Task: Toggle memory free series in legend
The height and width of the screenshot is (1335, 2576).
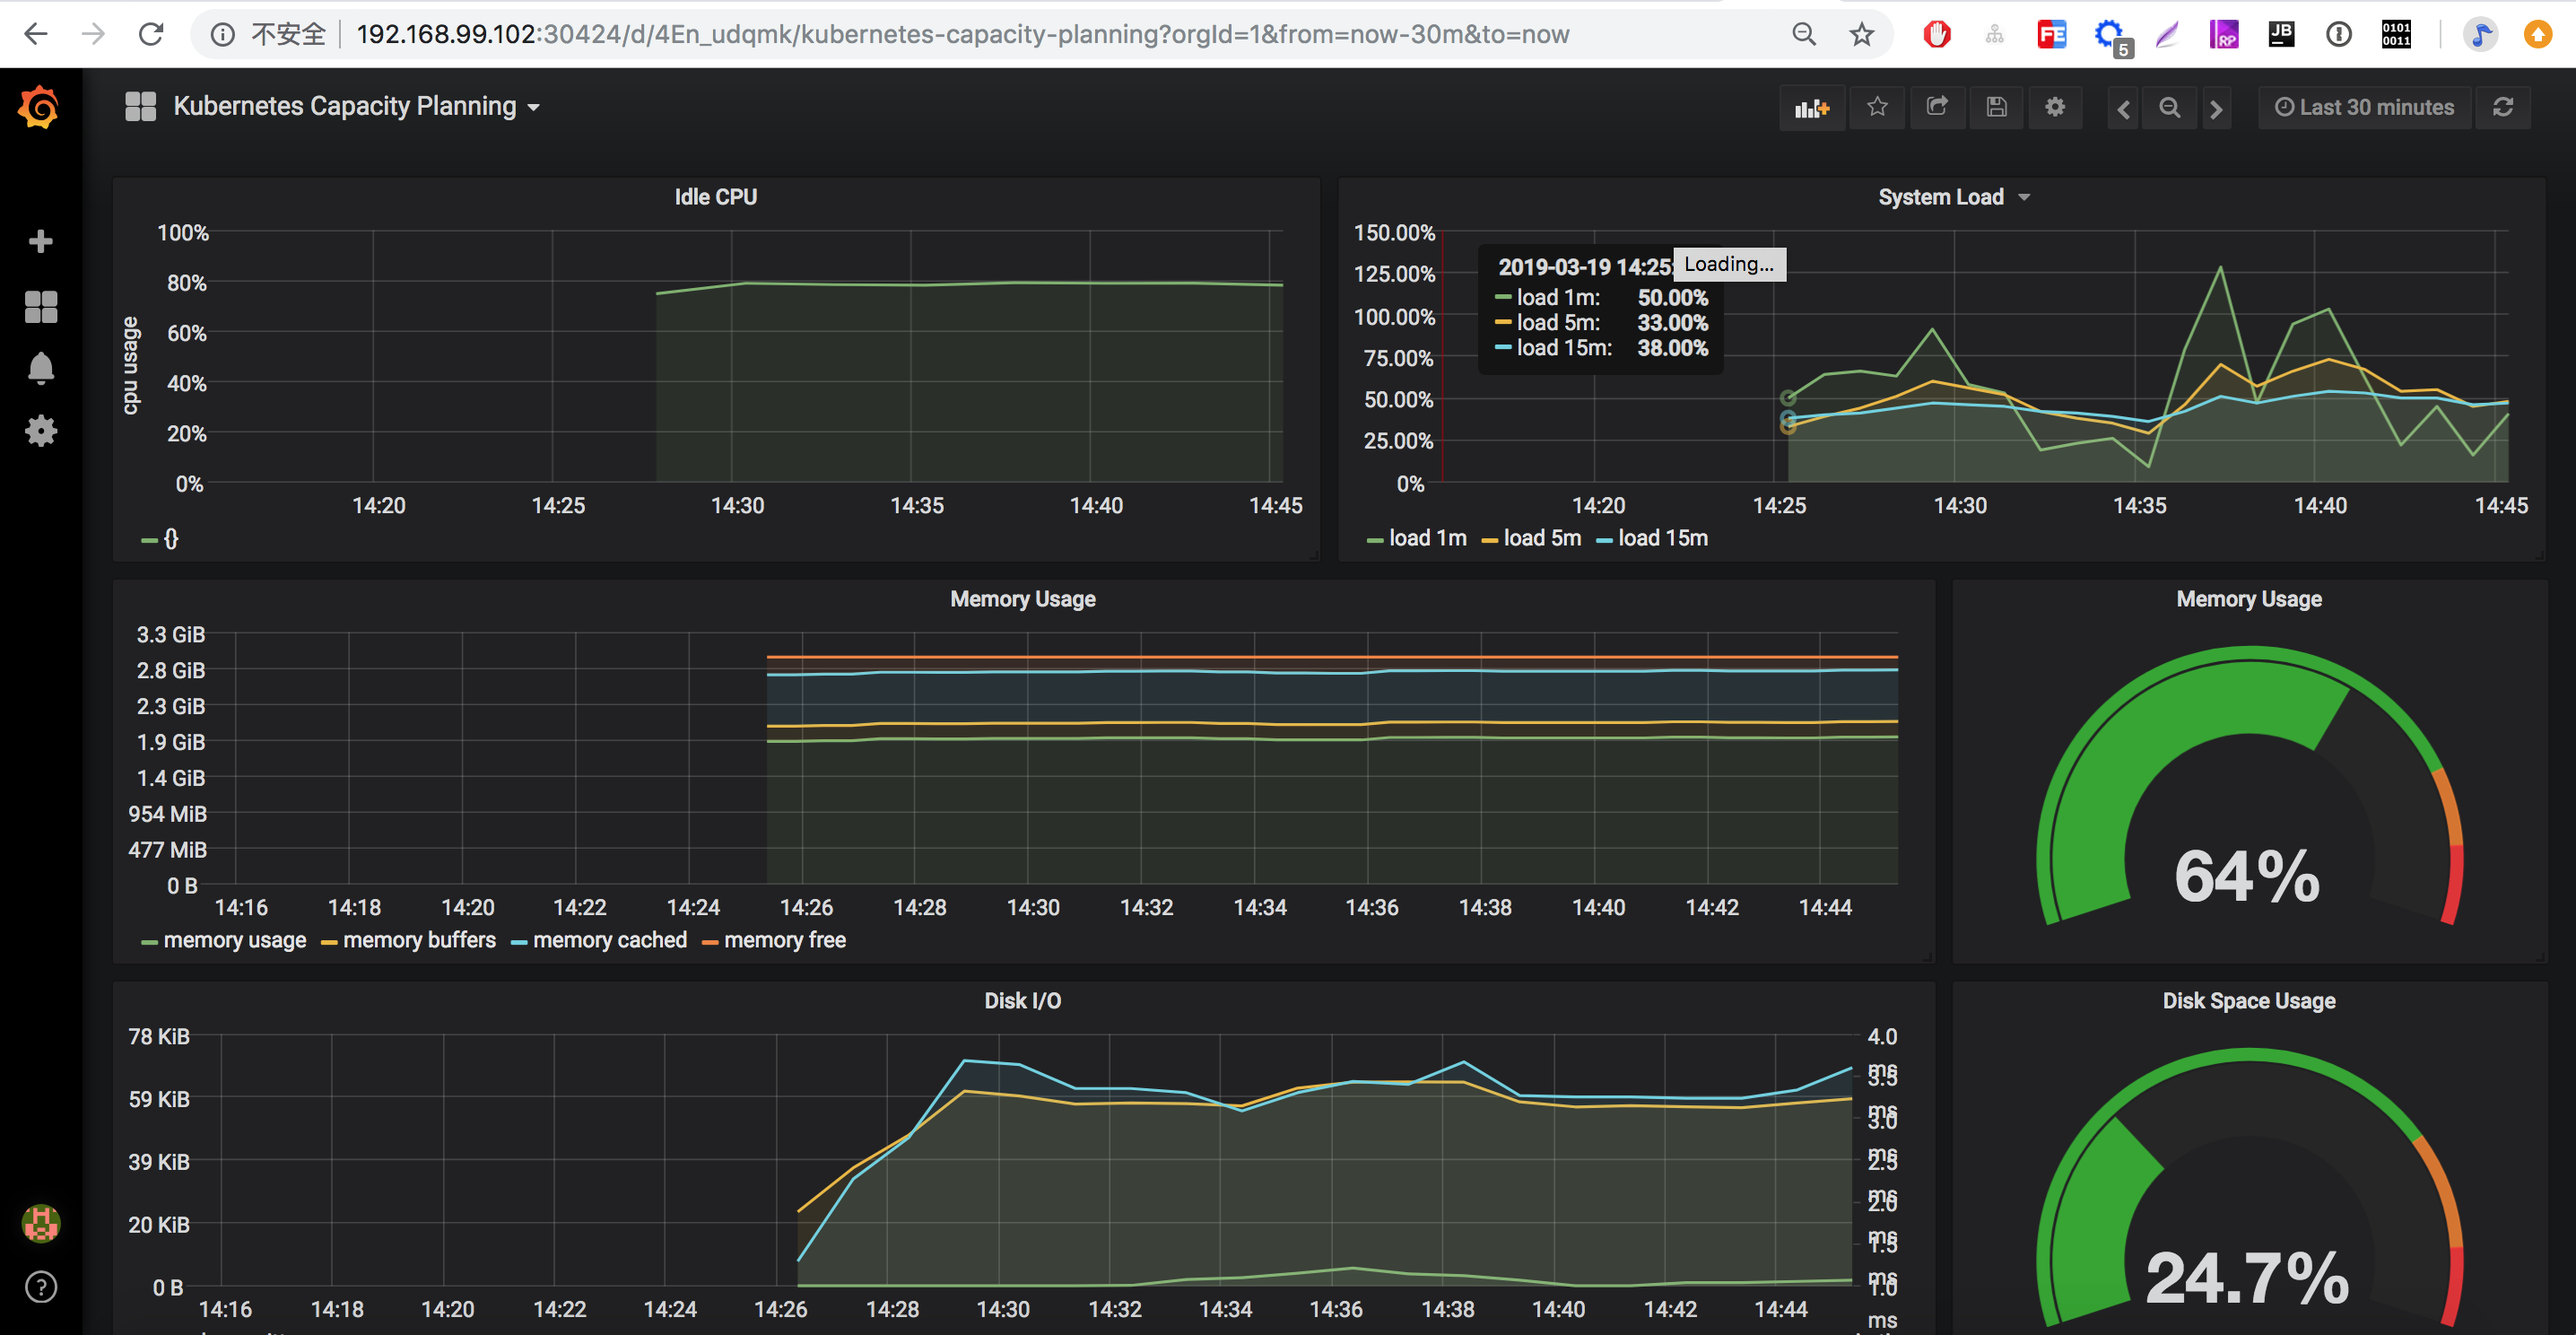Action: point(784,940)
